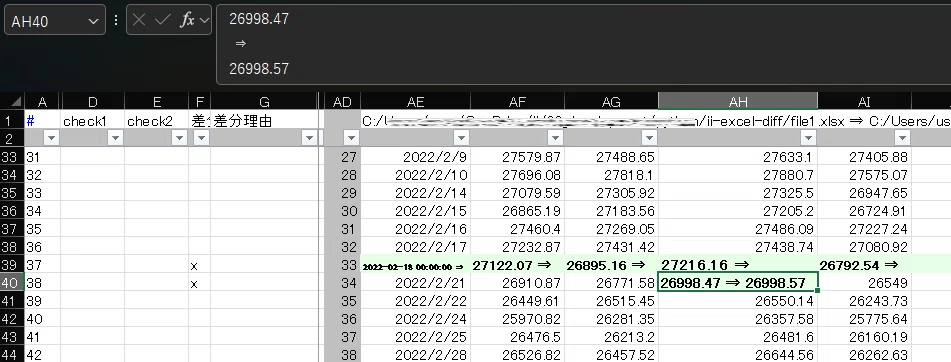951x362 pixels.
Task: Select row header 1
Action: (12, 120)
